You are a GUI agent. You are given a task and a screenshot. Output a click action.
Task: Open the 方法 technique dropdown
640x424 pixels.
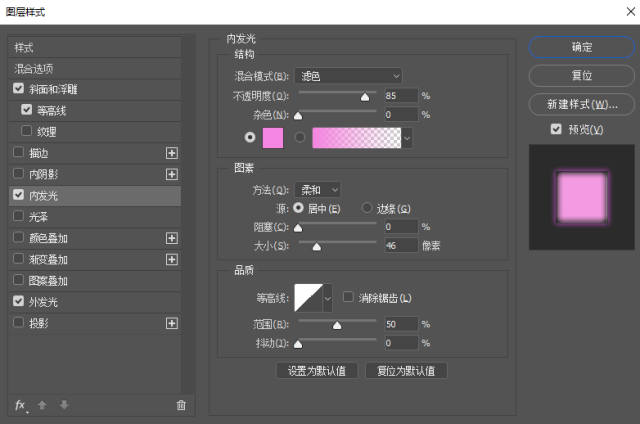tap(319, 189)
